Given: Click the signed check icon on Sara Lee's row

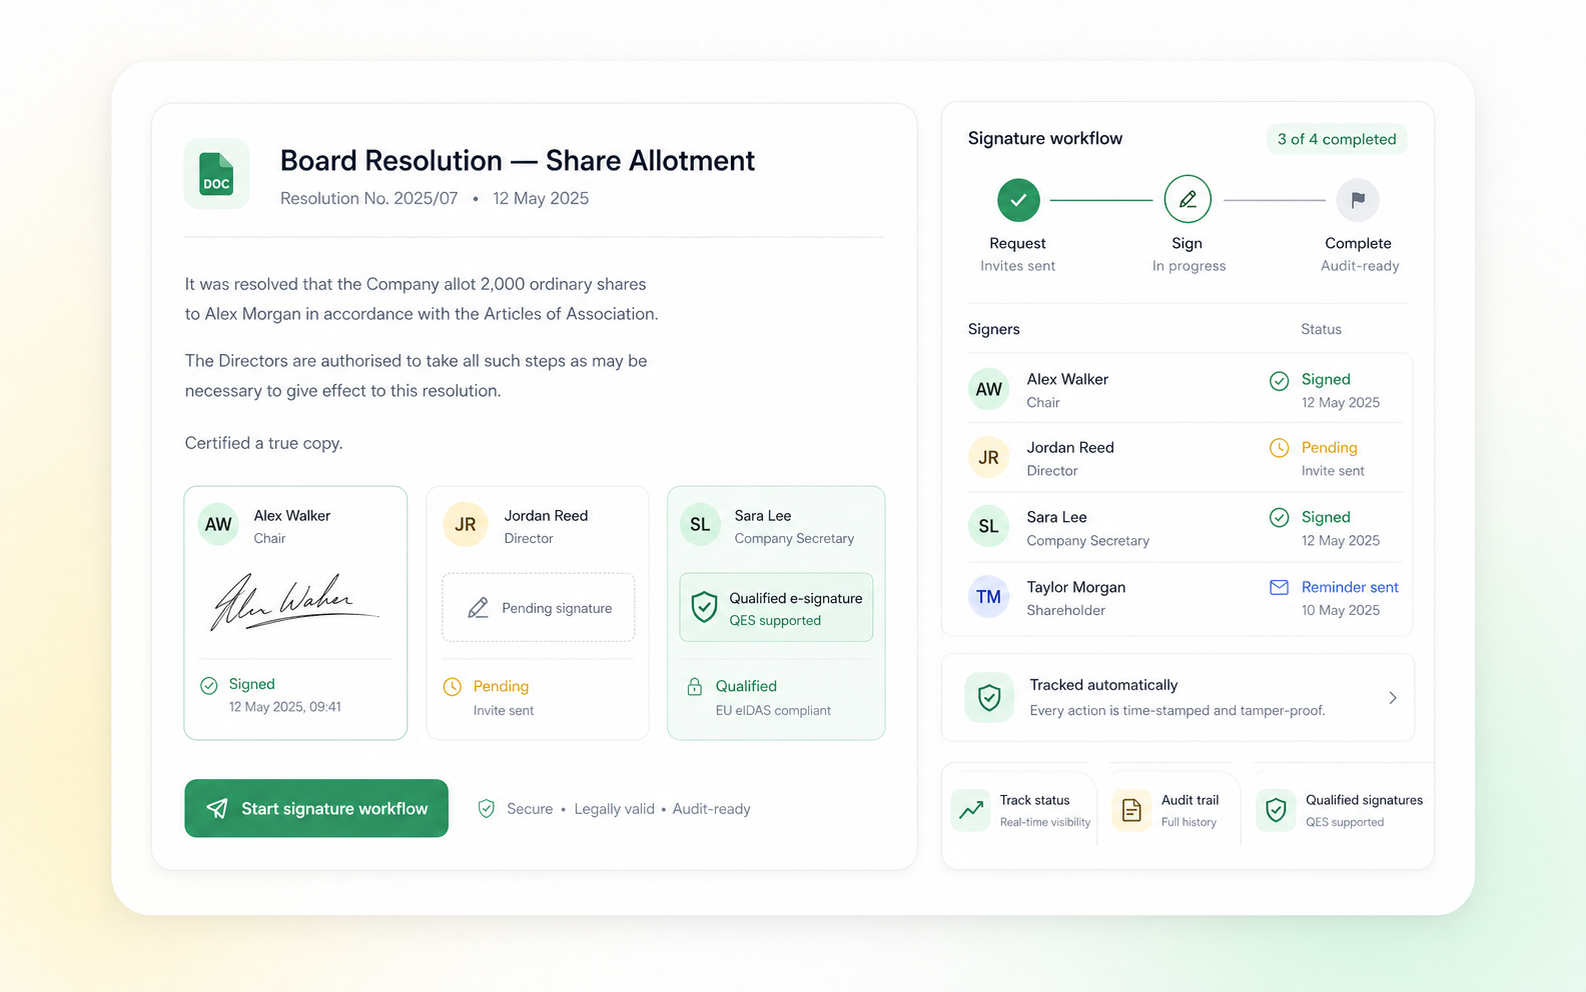Looking at the screenshot, I should 1279,517.
